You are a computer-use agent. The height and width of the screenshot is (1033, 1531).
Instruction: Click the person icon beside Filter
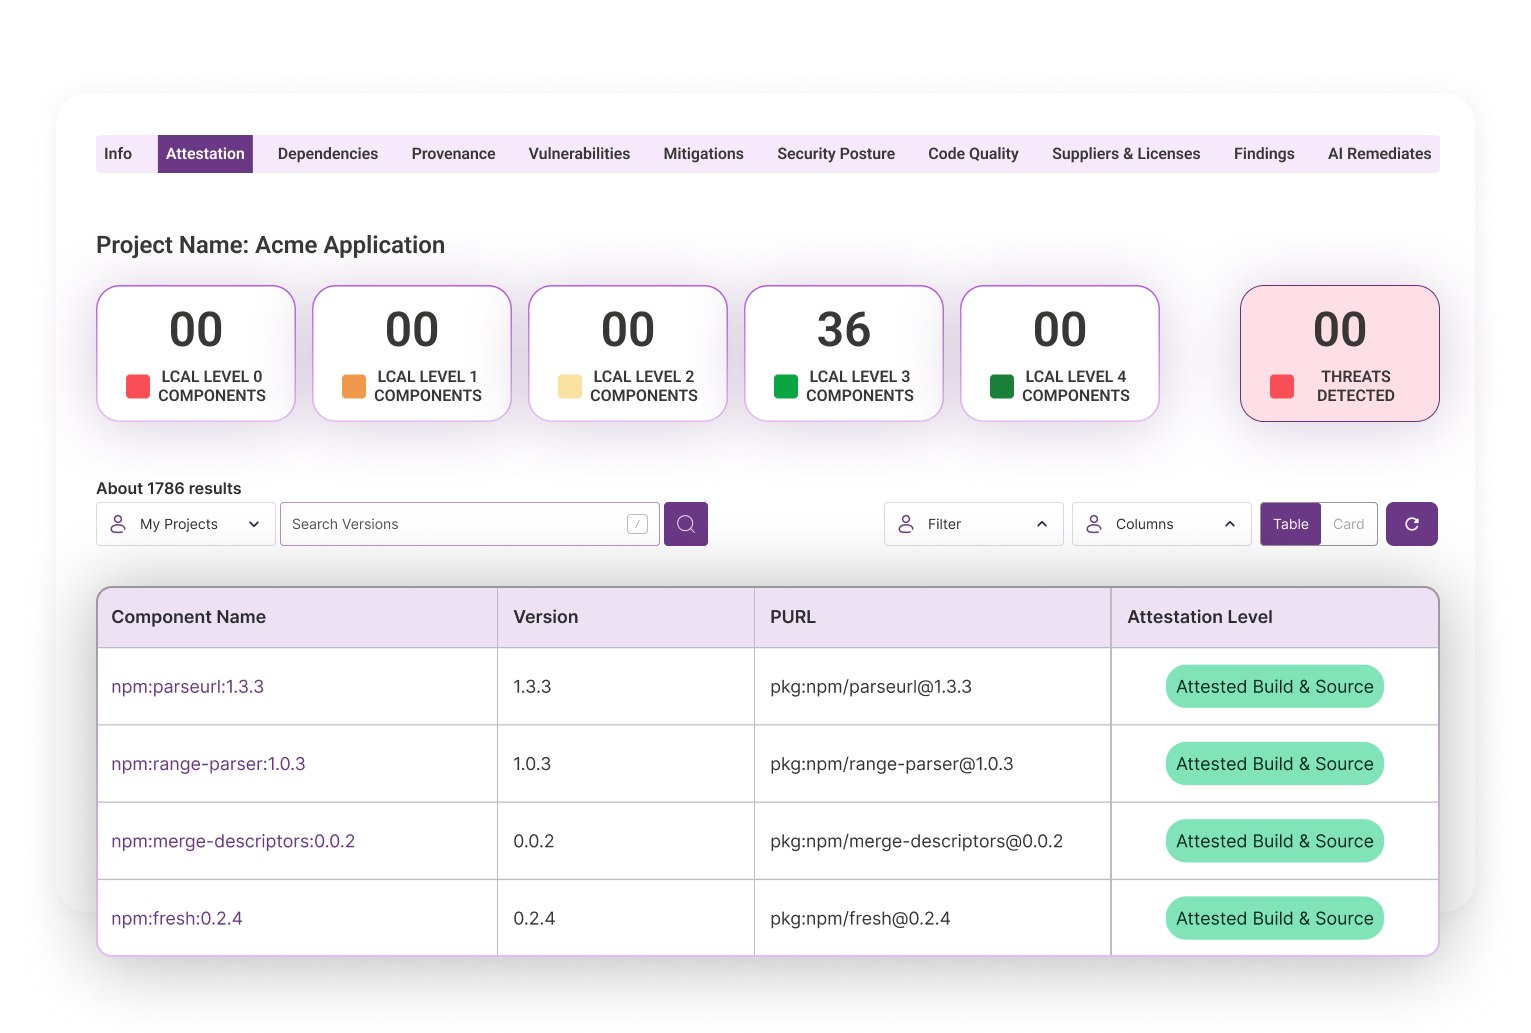[906, 524]
